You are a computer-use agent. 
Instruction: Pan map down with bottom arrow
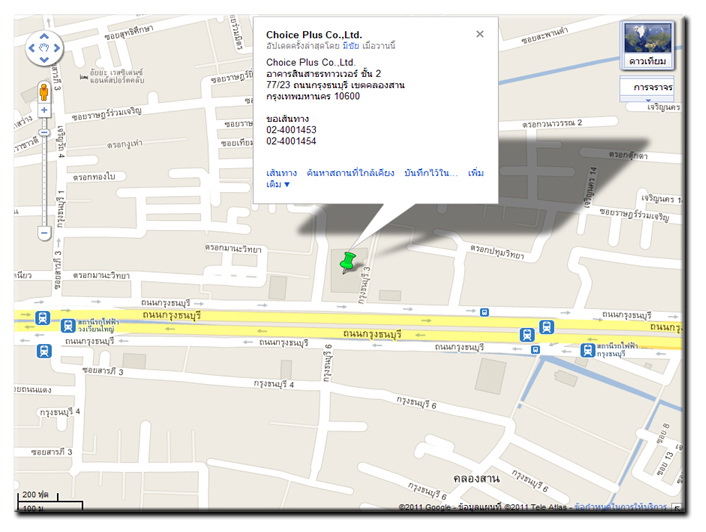pyautogui.click(x=44, y=60)
